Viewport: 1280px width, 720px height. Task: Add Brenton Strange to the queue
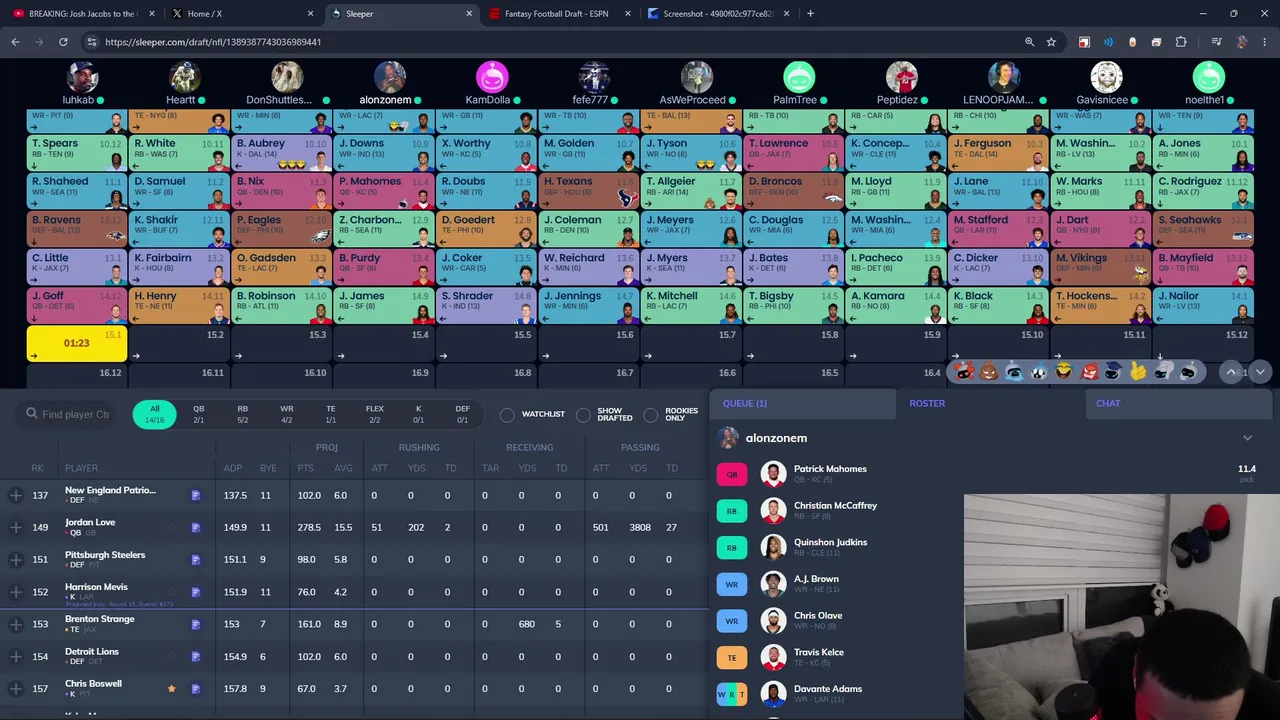click(x=15, y=624)
